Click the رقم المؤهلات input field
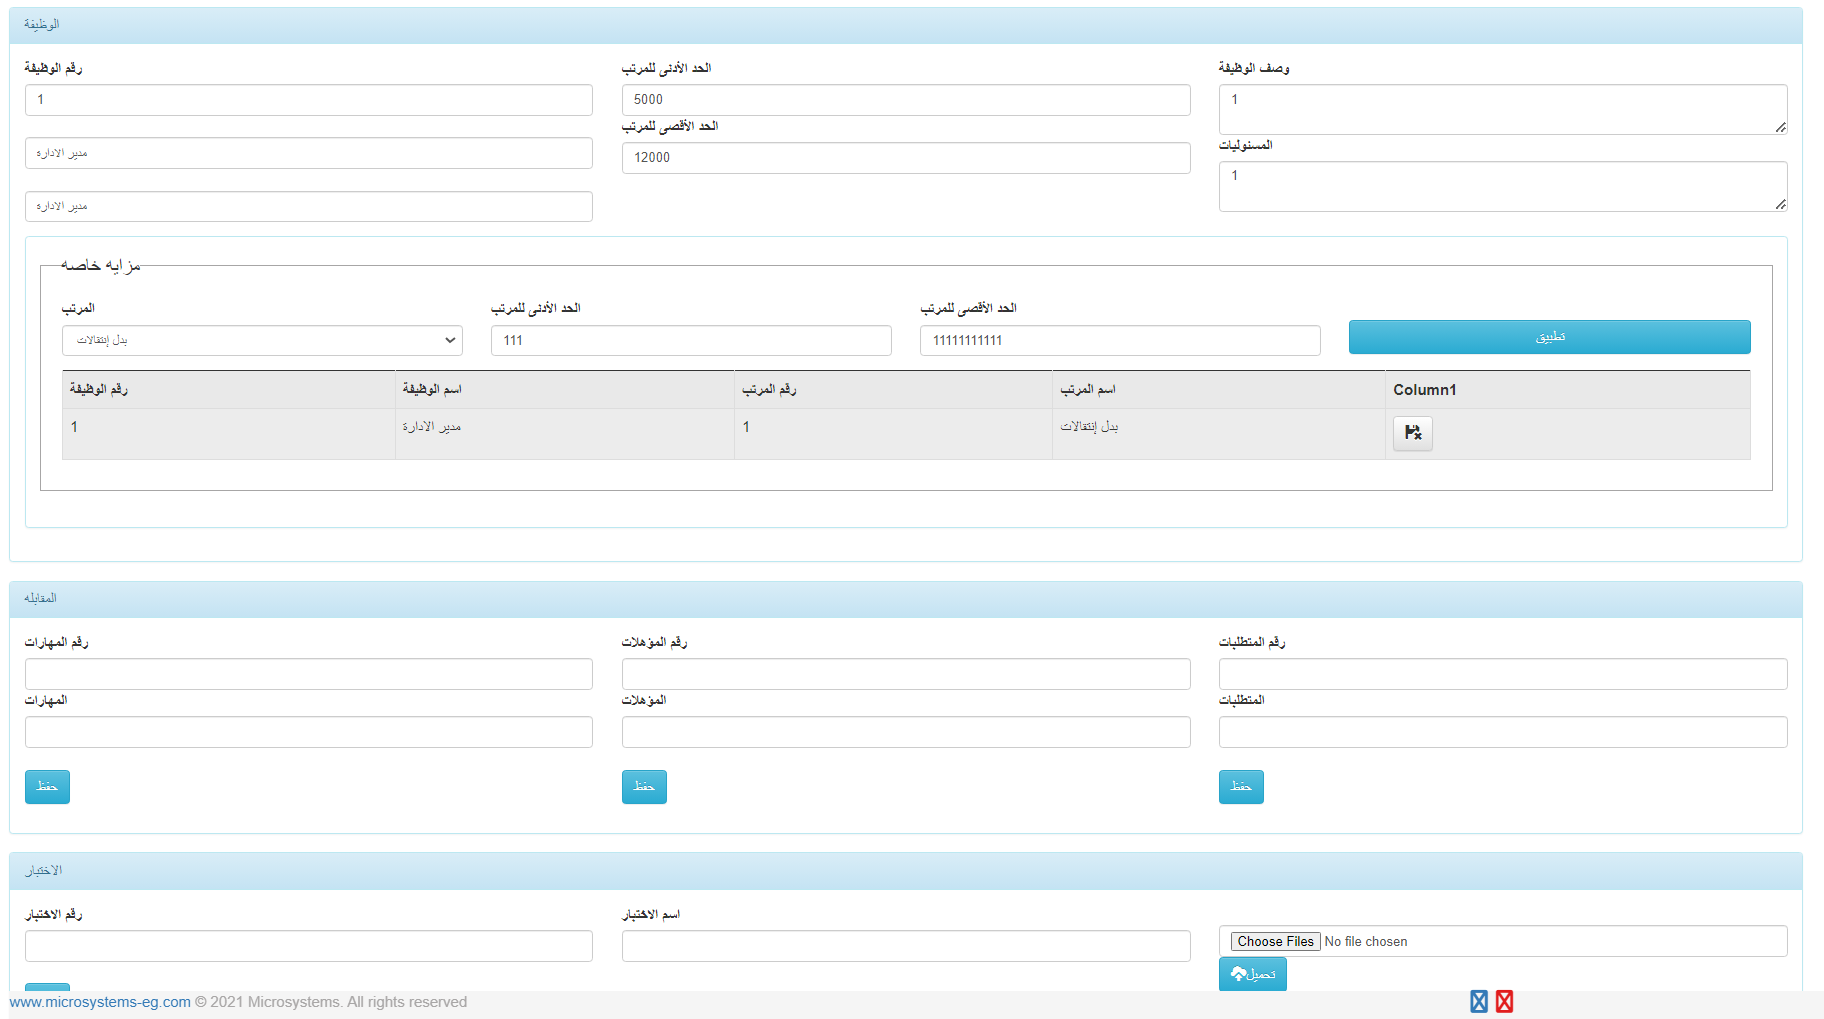Screen dimensions: 1824x1019 point(905,674)
